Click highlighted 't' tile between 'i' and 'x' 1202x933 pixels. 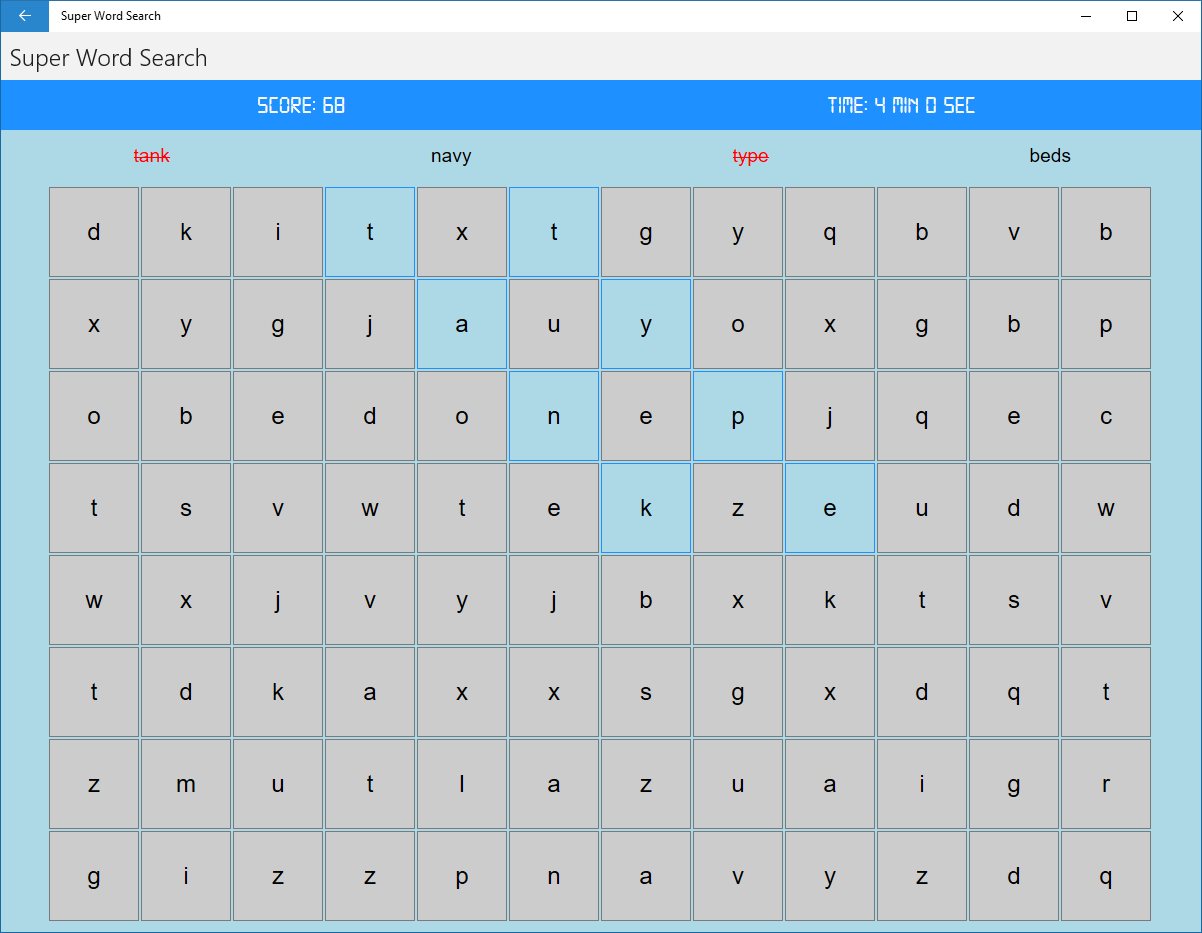[x=370, y=232]
